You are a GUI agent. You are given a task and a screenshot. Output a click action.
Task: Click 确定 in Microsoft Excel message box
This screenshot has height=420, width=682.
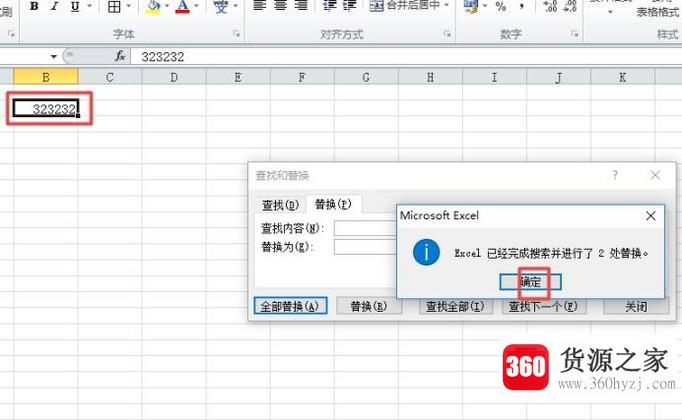pyautogui.click(x=531, y=282)
